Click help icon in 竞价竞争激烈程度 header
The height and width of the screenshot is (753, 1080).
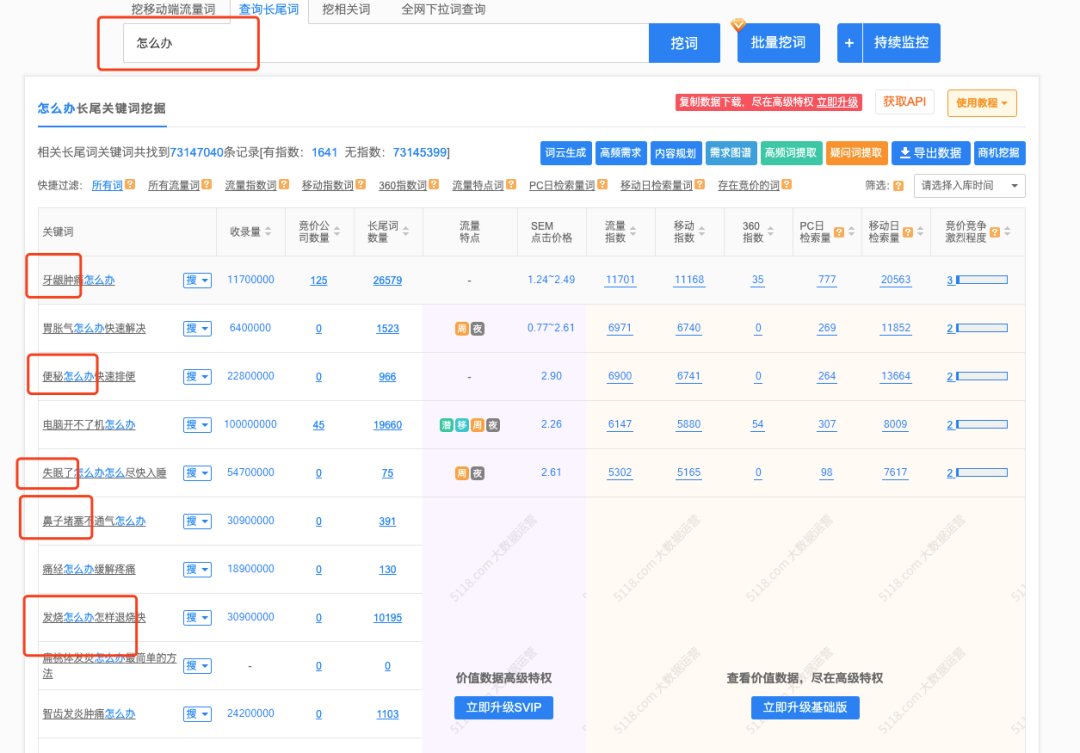(995, 232)
